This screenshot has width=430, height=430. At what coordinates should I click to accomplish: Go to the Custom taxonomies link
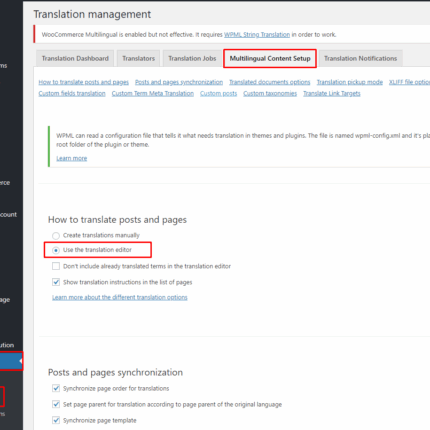(270, 93)
